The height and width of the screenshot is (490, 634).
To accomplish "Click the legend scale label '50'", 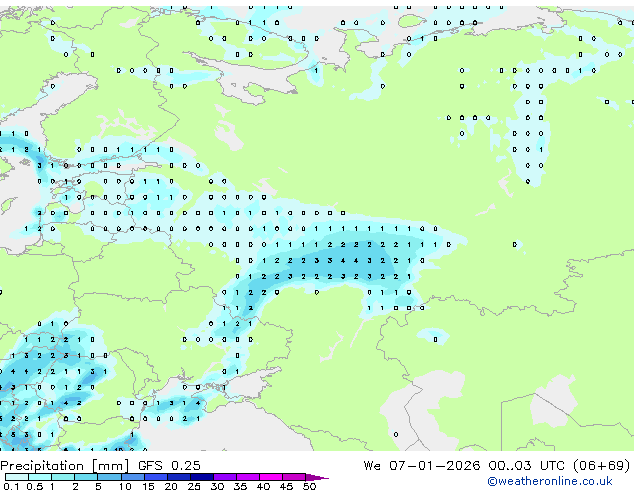I will [x=309, y=486].
